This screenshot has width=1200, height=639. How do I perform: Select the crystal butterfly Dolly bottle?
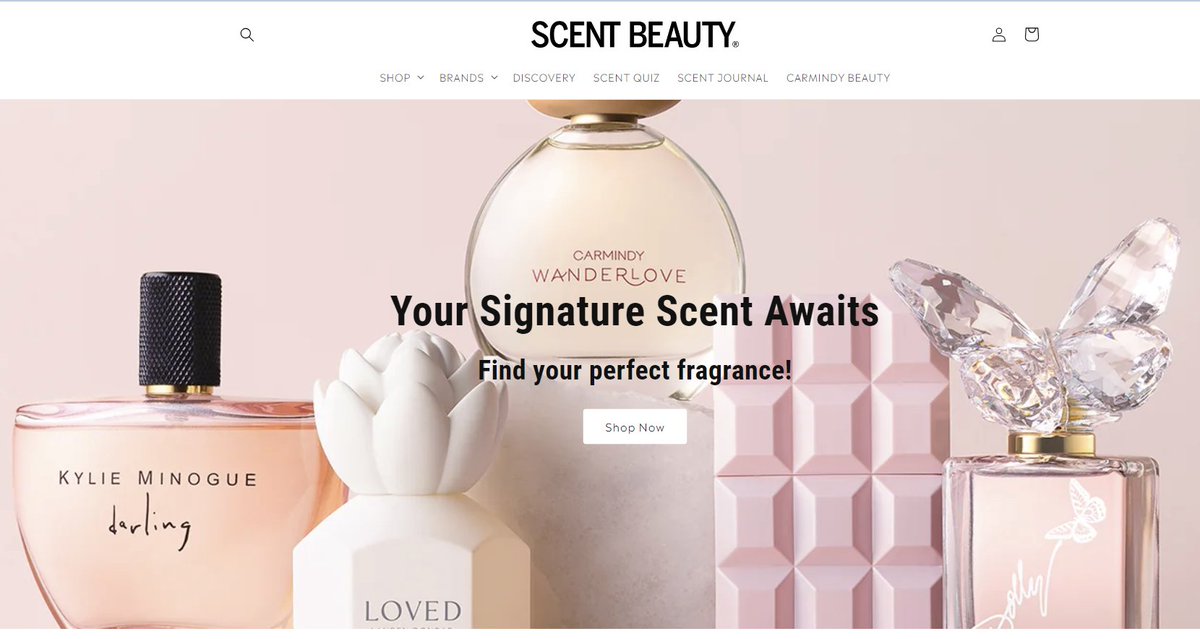[1045, 430]
